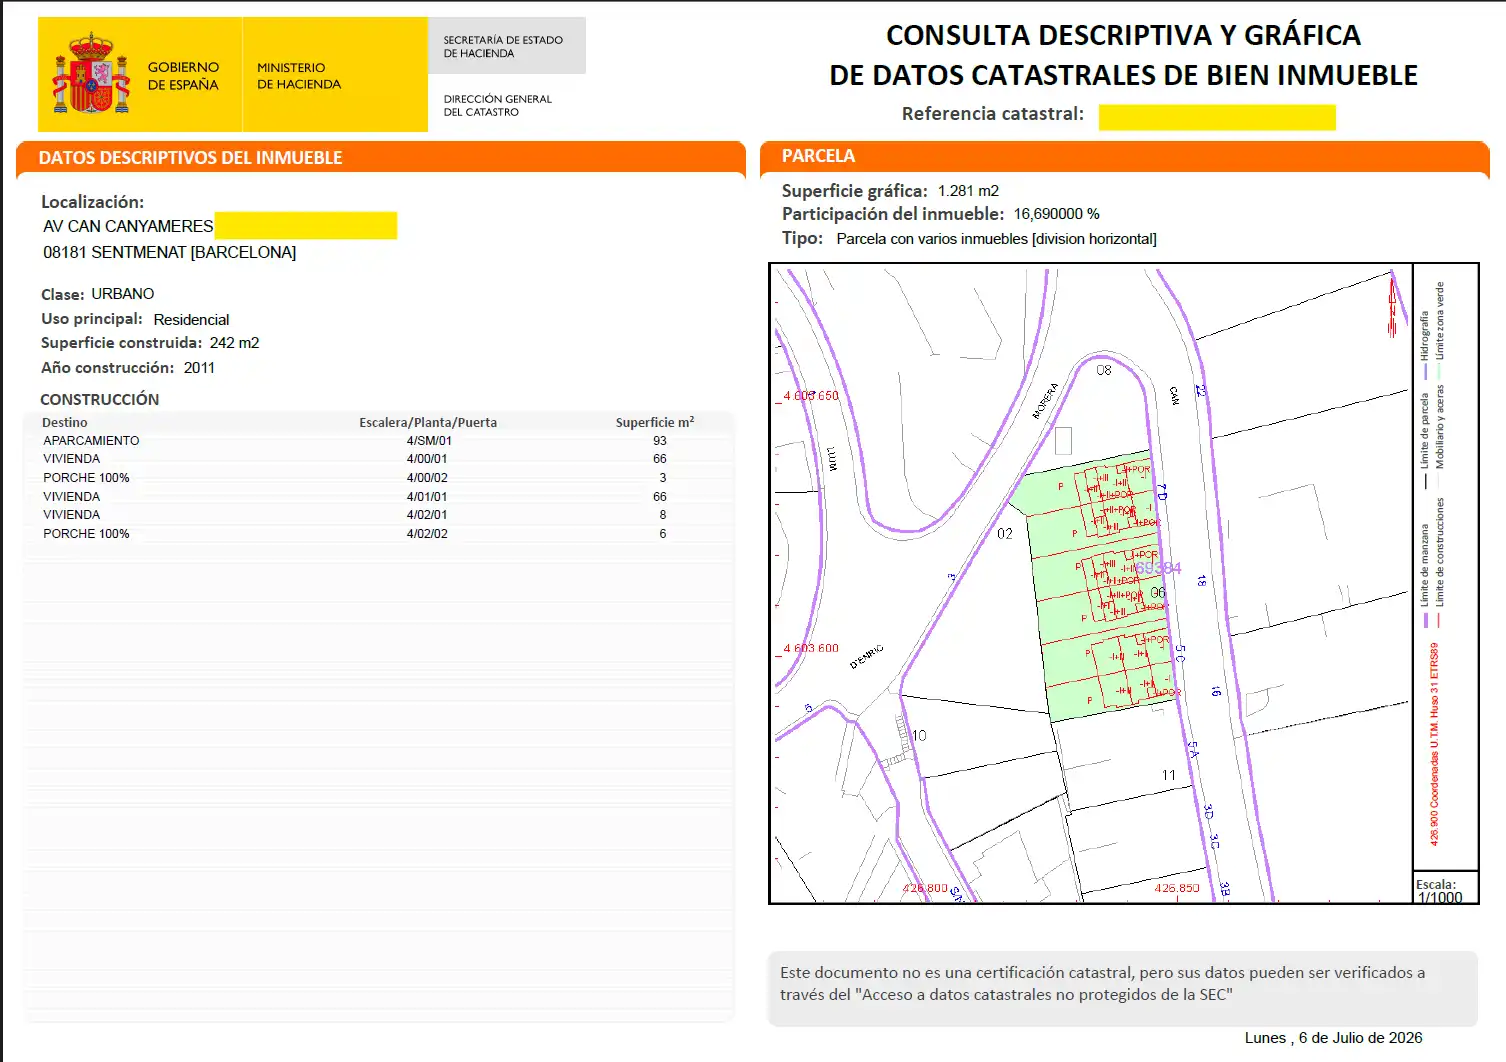Click the cadastral parcel map image
The height and width of the screenshot is (1062, 1506).
pos(1091,584)
